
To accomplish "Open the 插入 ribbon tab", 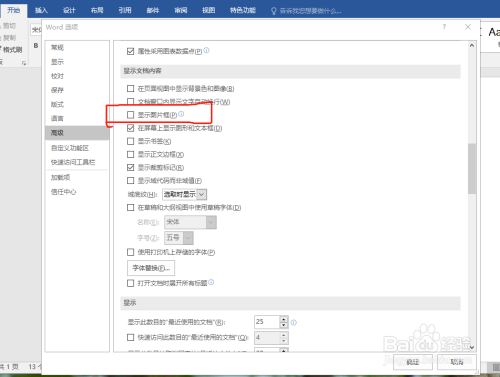I will 41,10.
